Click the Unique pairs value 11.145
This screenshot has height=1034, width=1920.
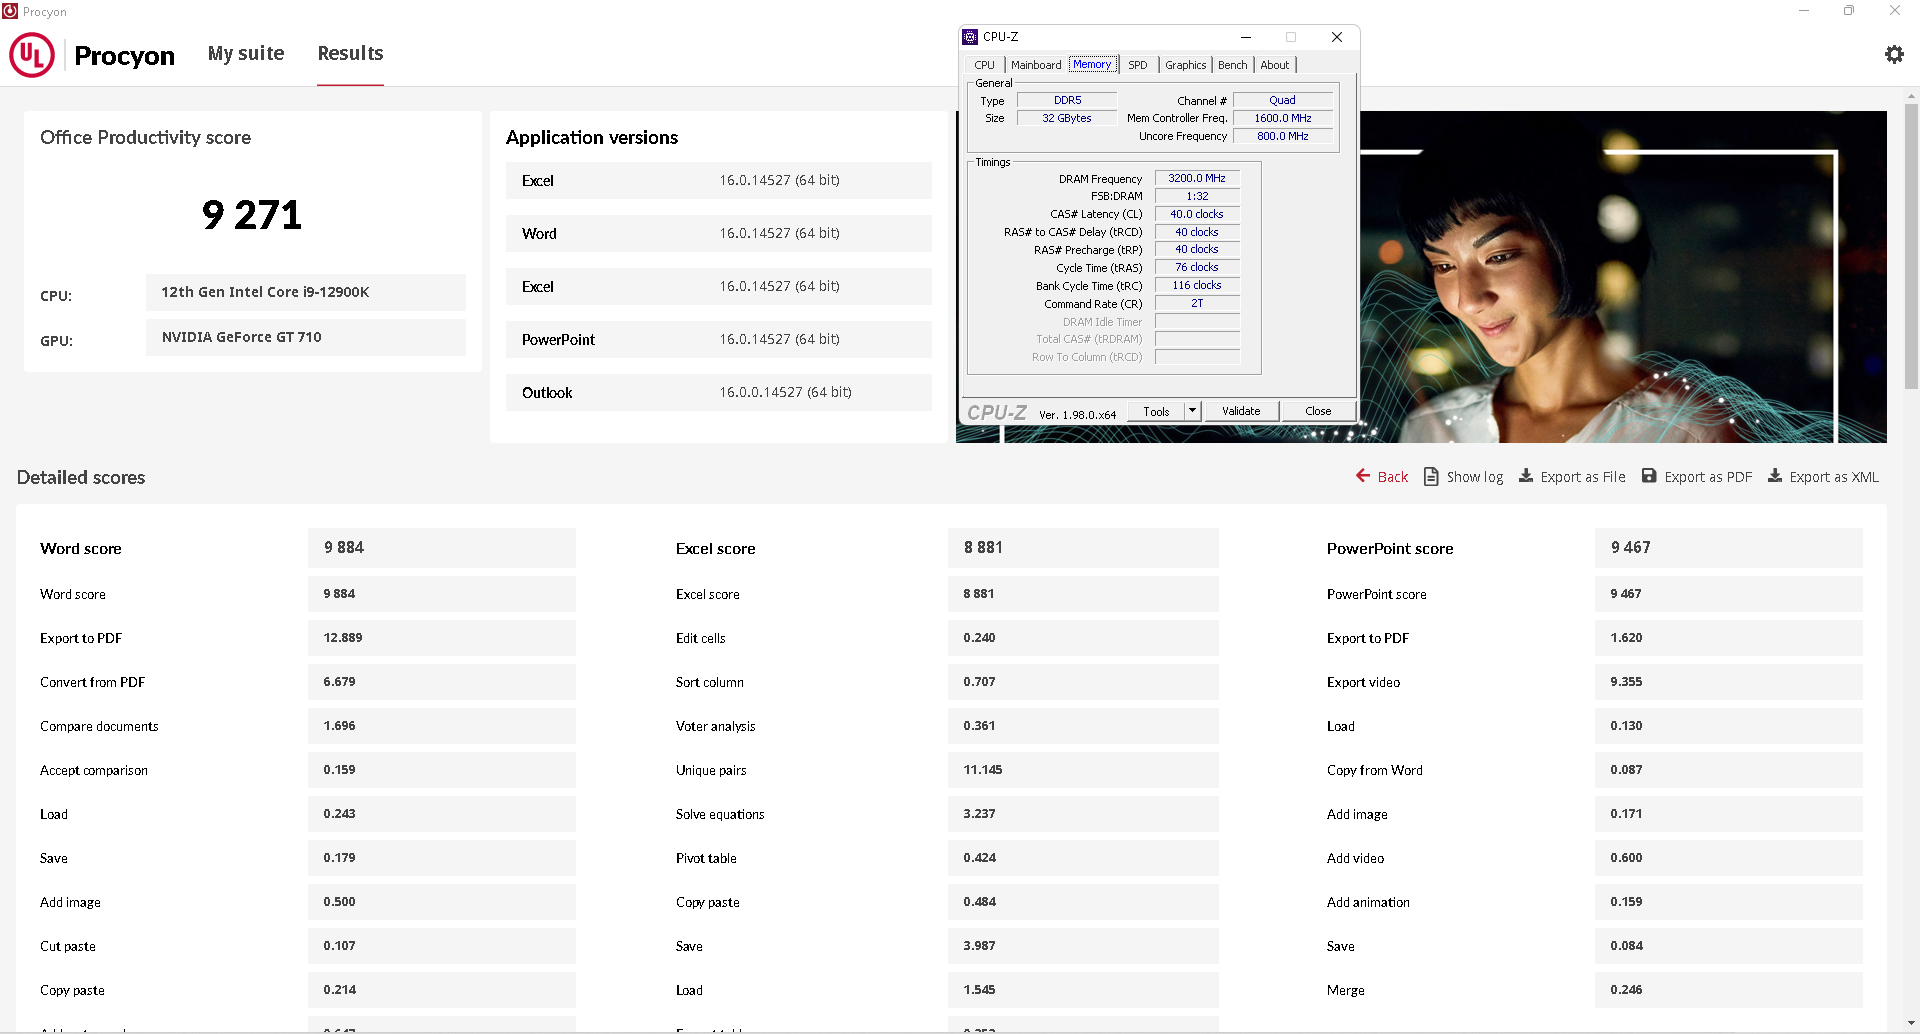1083,770
